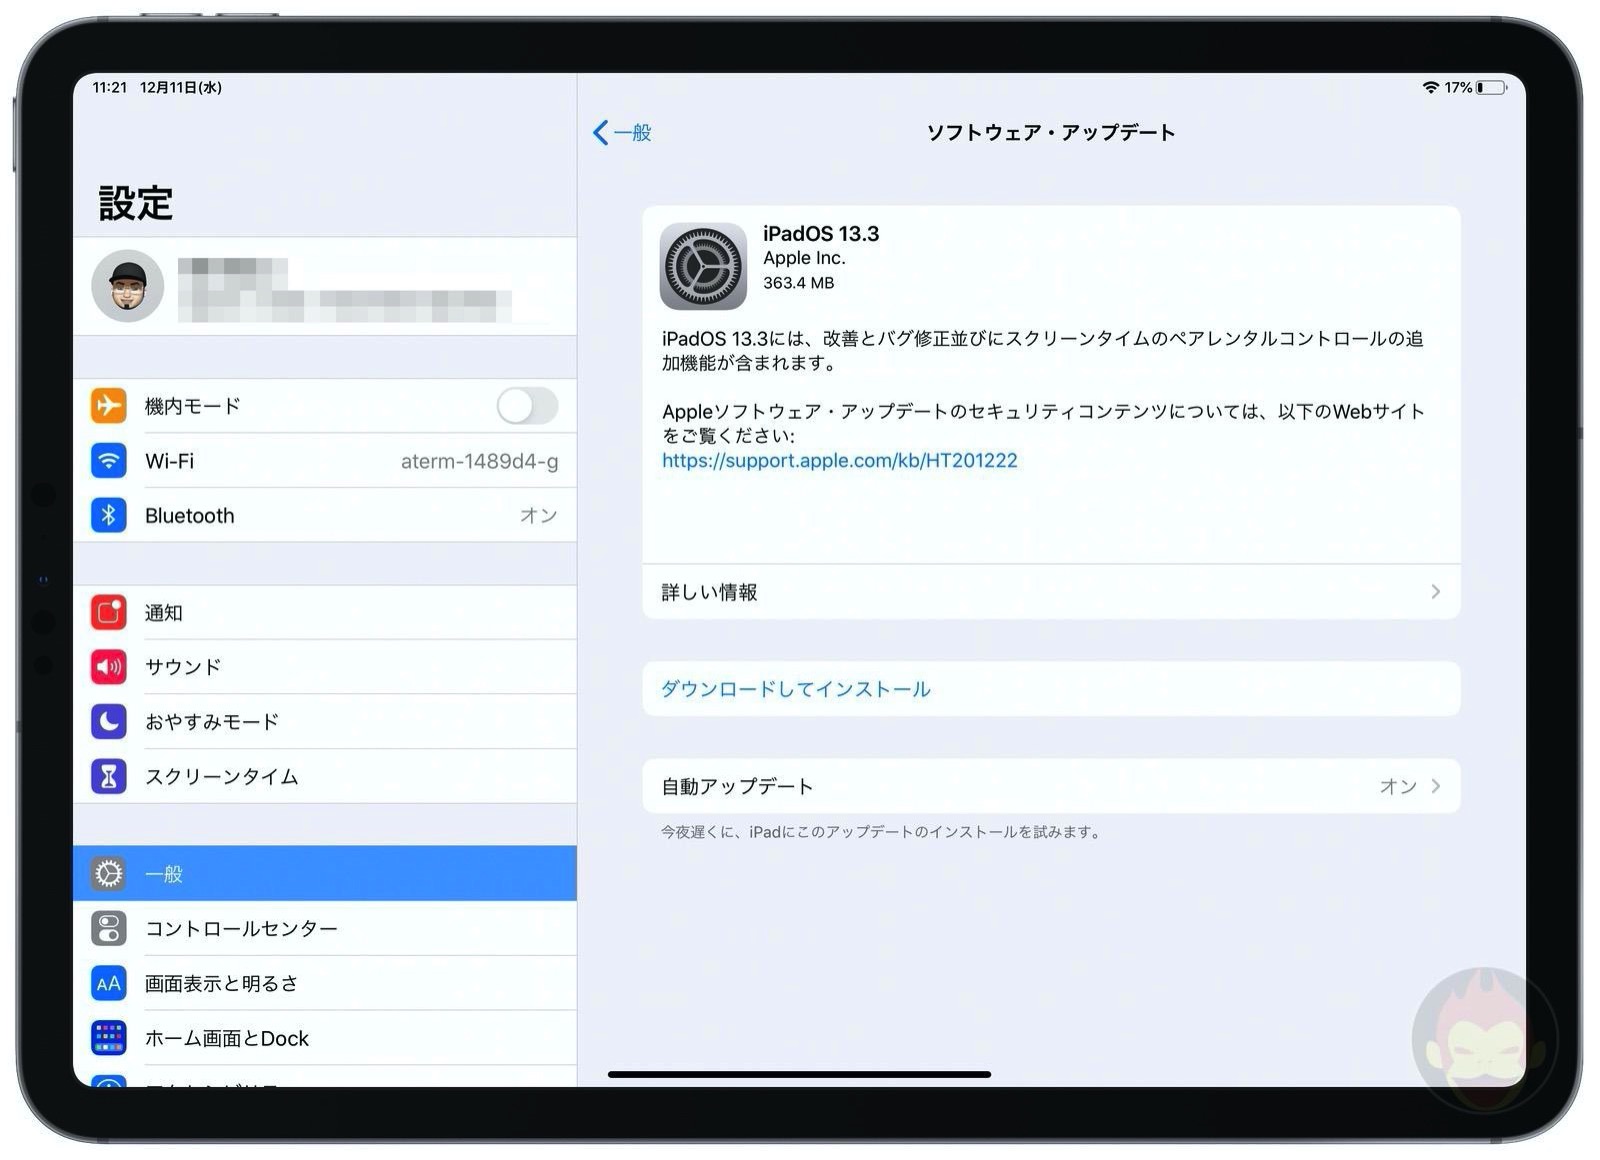Select 画面表示と明るさ in sidebar
This screenshot has width=1600, height=1160.
click(325, 983)
